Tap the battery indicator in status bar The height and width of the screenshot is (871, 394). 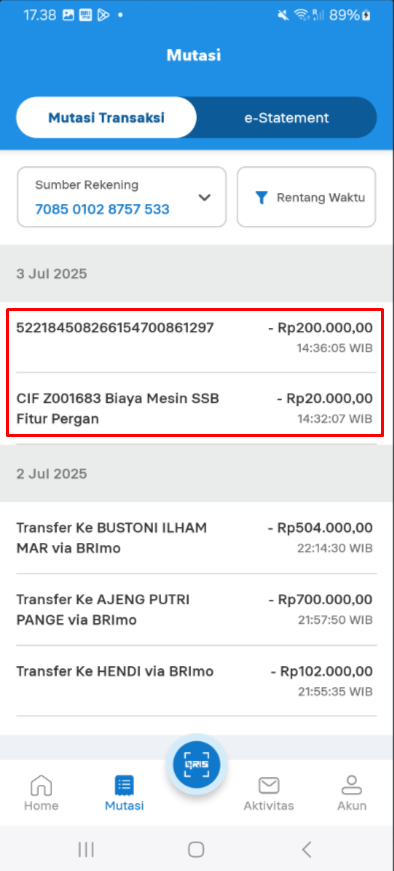pyautogui.click(x=366, y=16)
